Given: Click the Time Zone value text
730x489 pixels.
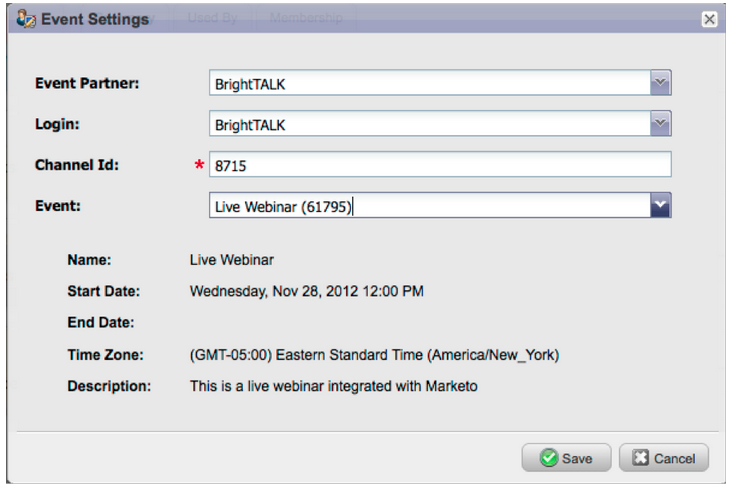Looking at the screenshot, I should [374, 355].
